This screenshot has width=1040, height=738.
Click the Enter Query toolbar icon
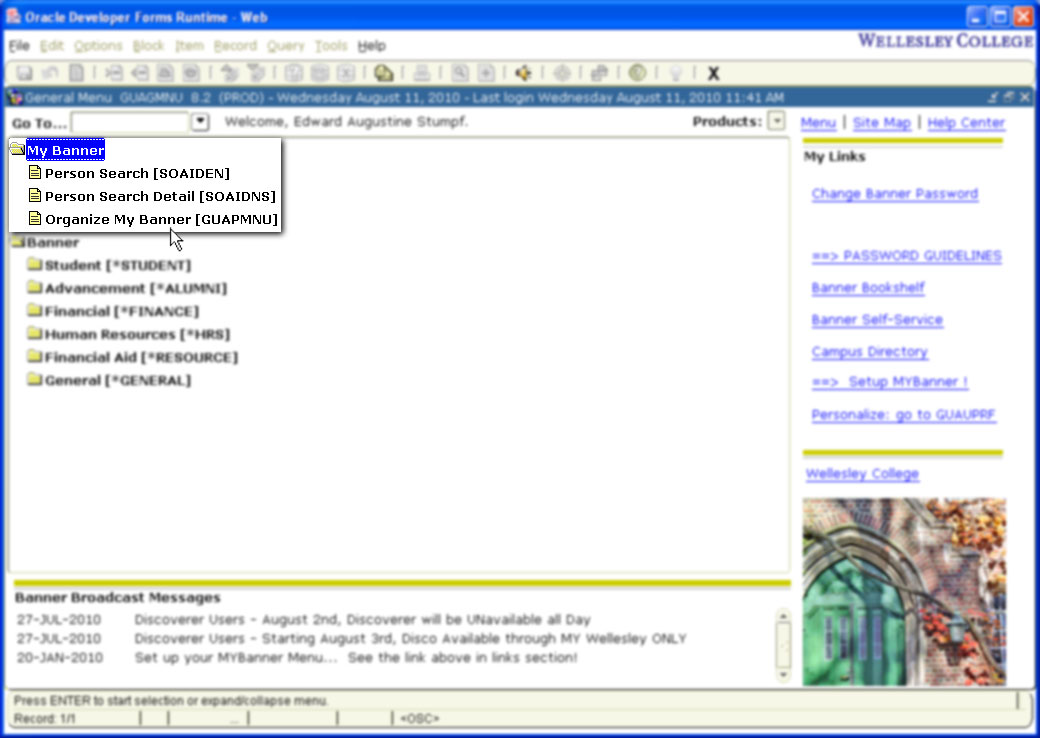(x=294, y=73)
